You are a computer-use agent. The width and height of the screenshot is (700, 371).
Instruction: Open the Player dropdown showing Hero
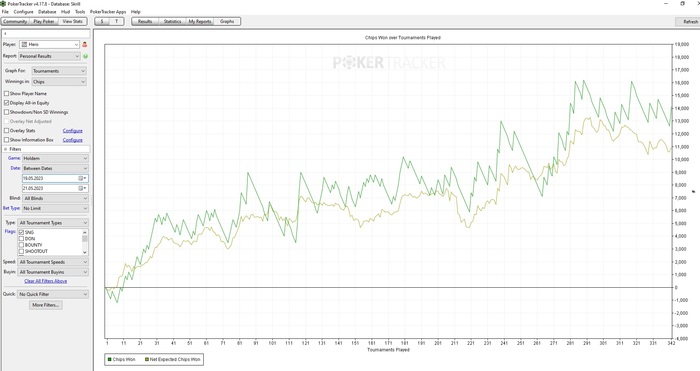point(50,45)
